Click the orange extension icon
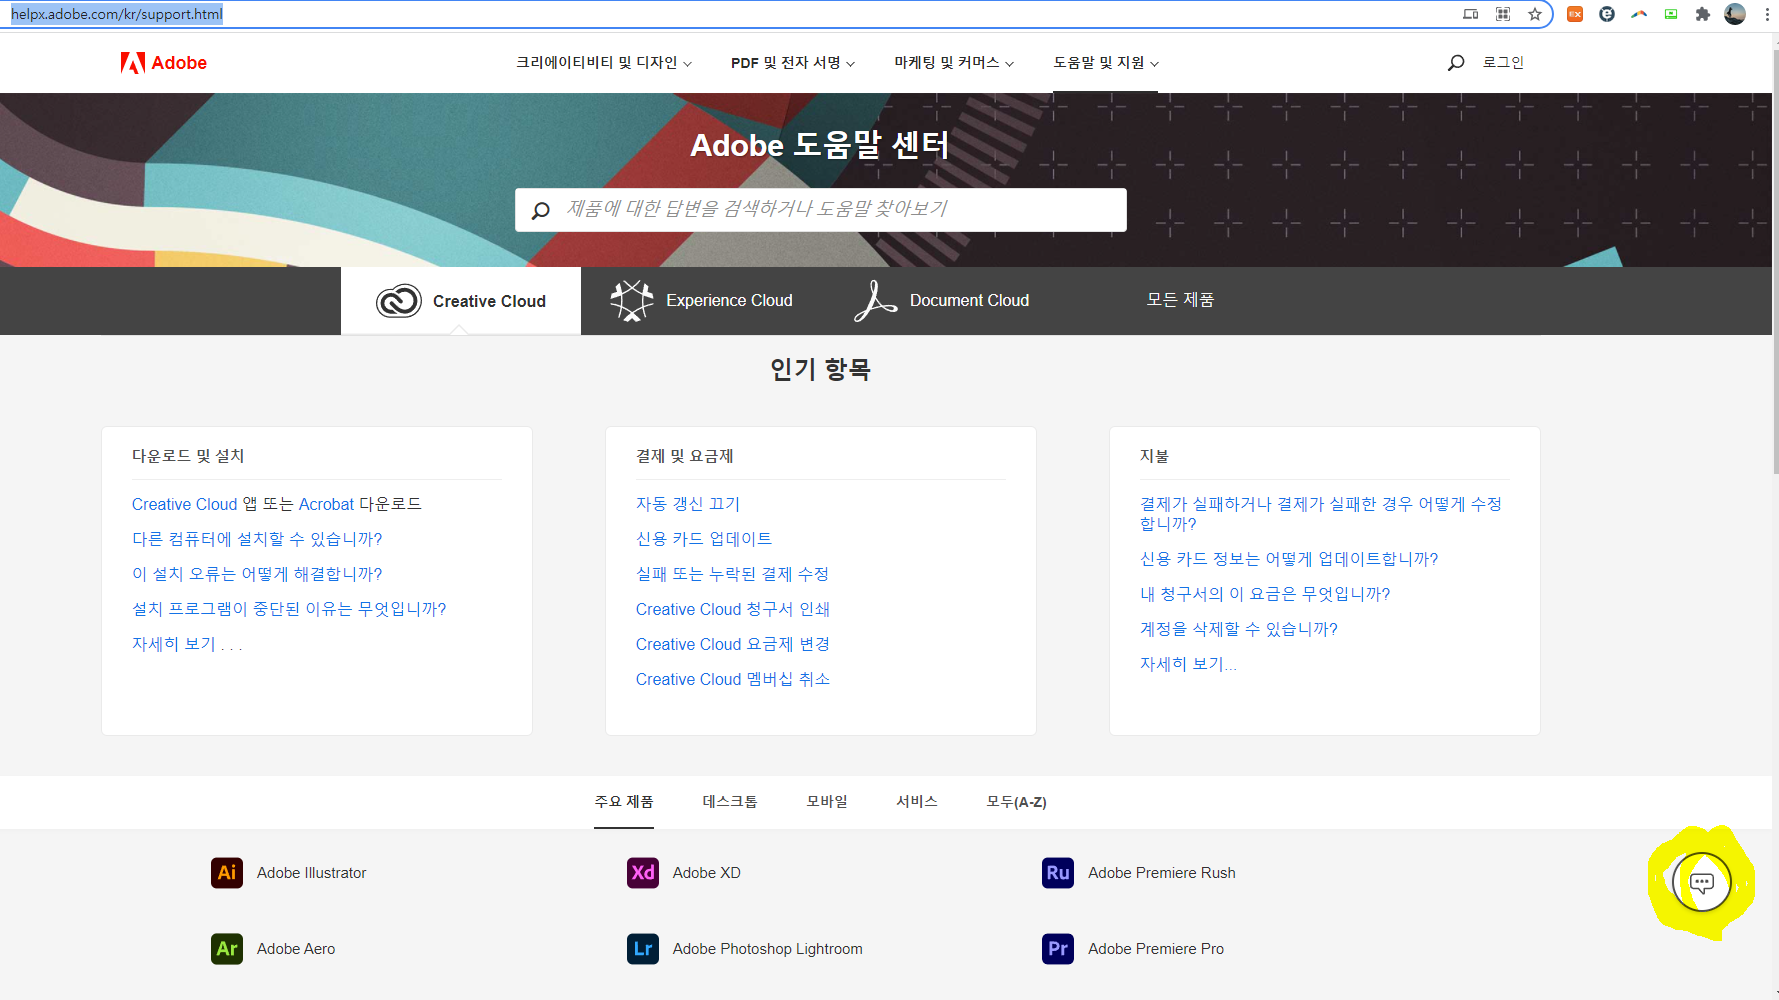1779x1000 pixels. point(1575,14)
